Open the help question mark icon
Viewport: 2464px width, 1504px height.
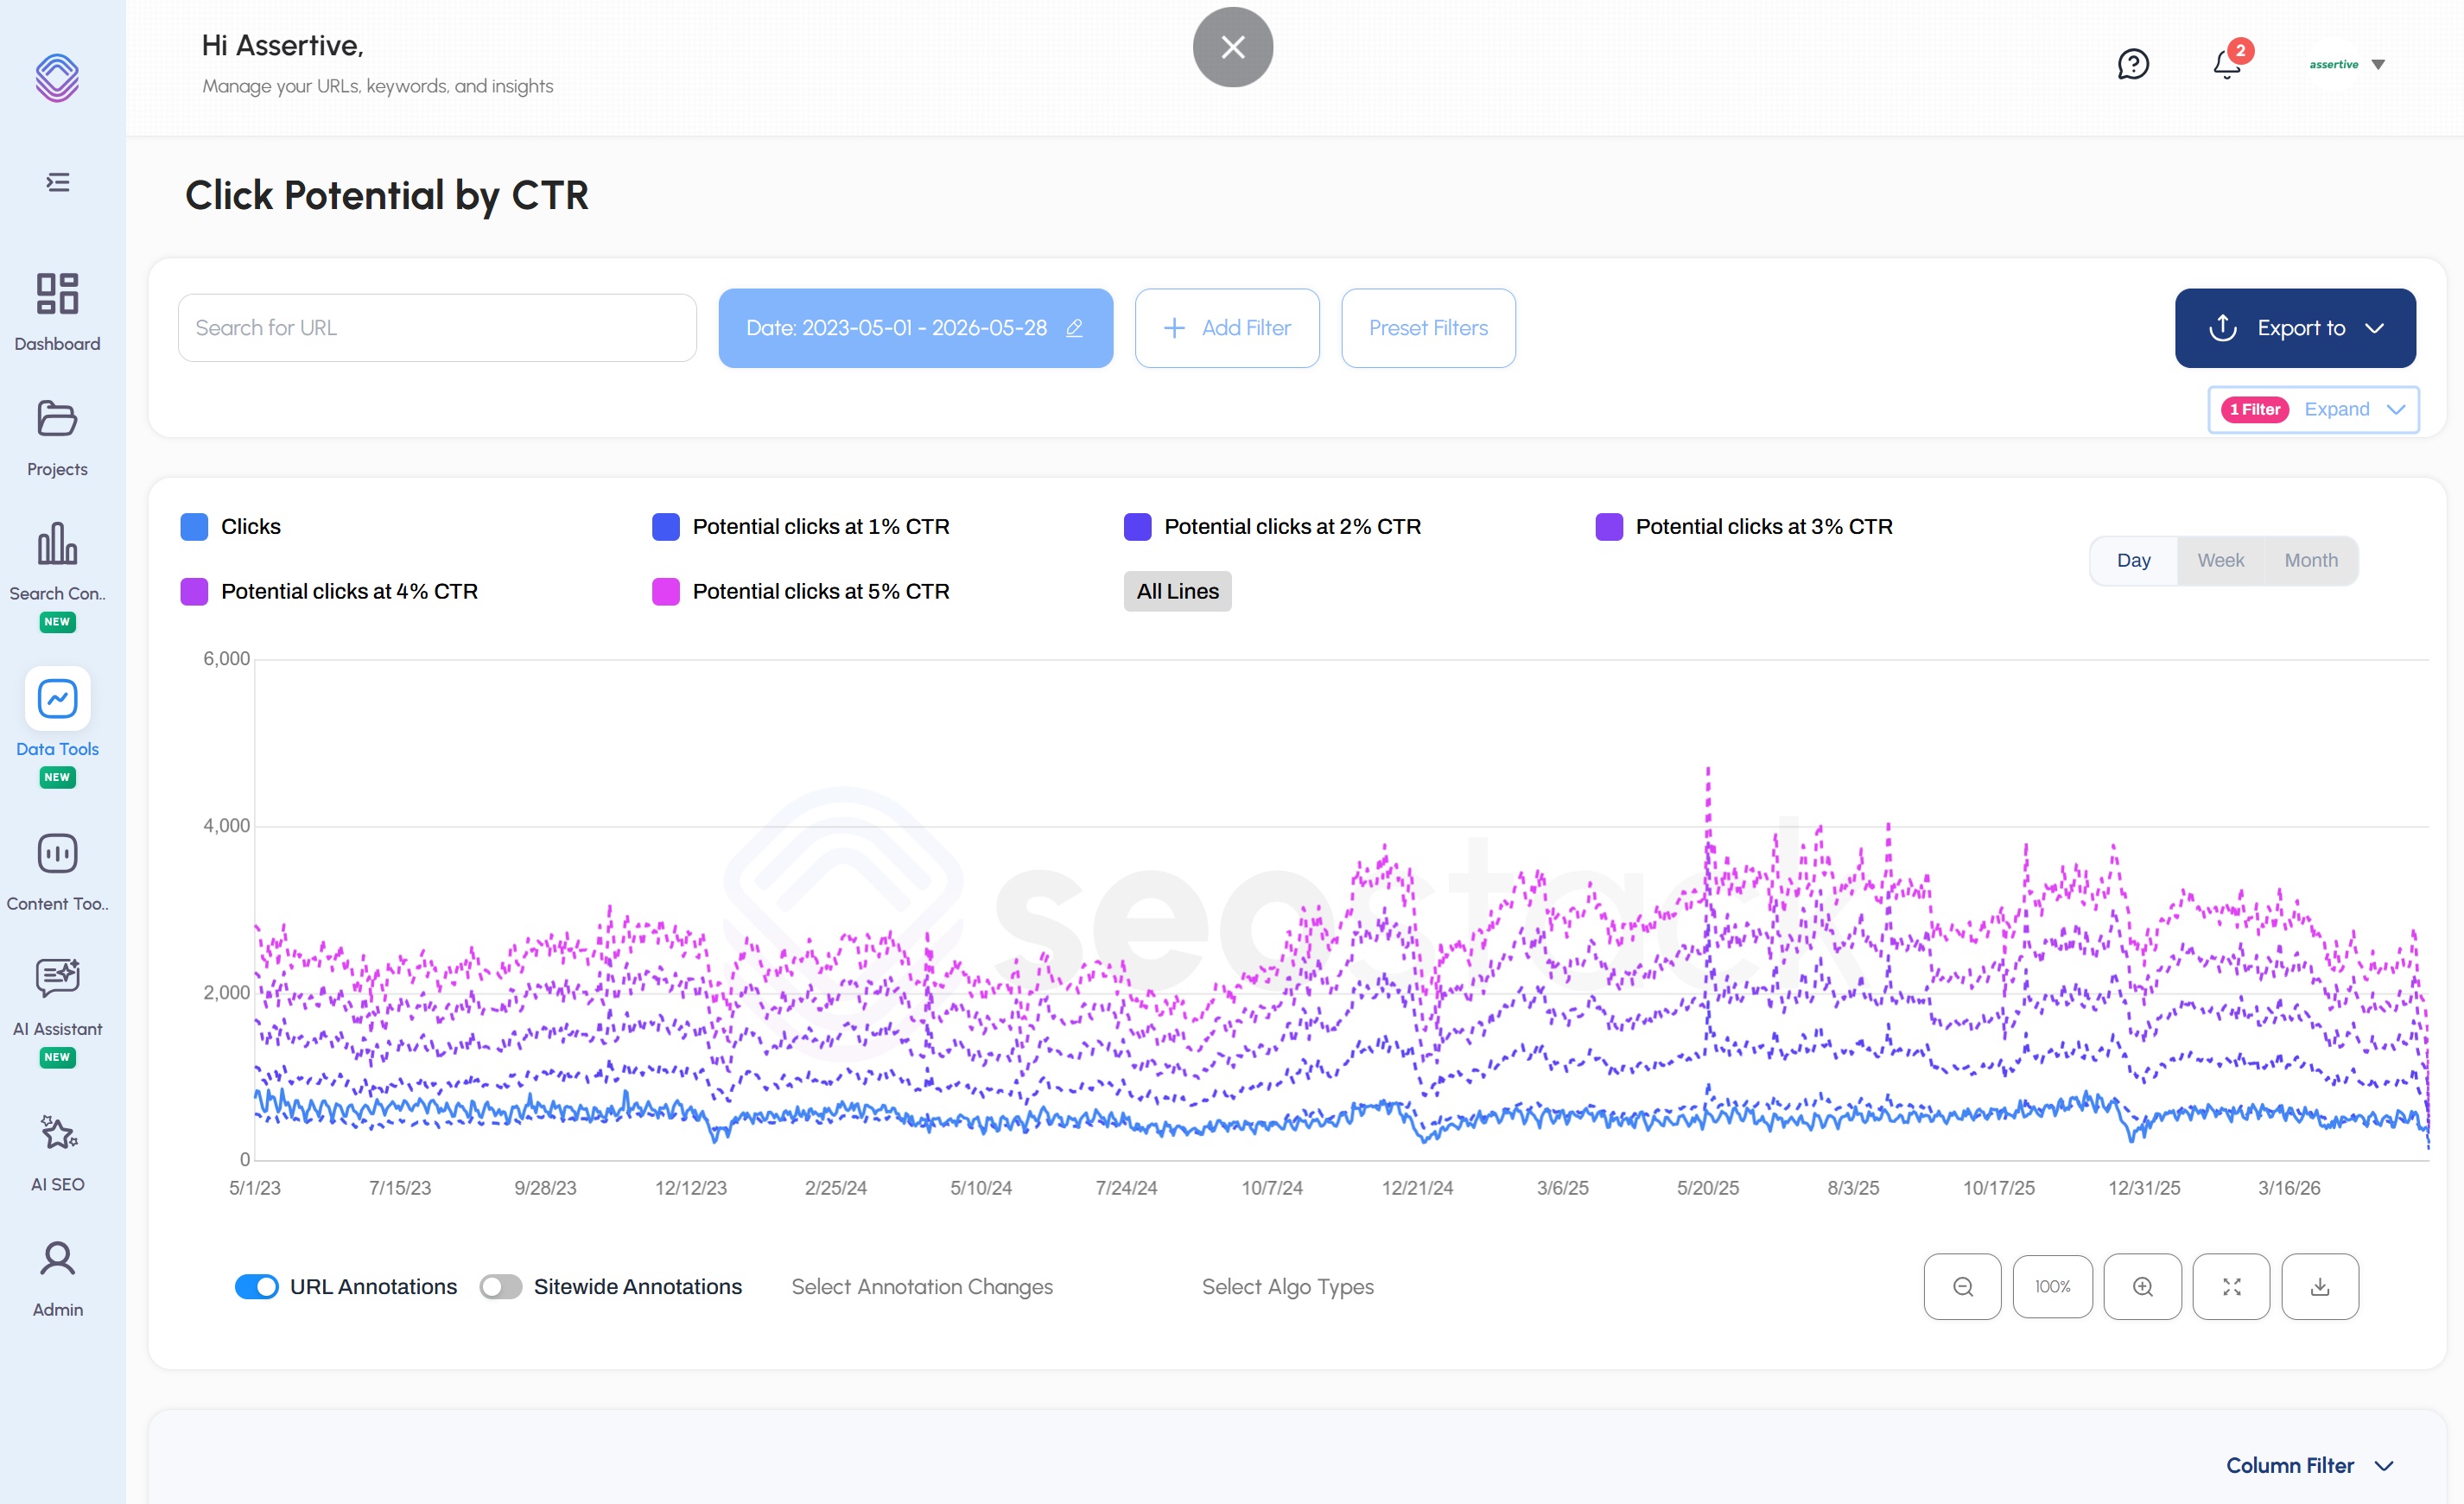2133,64
